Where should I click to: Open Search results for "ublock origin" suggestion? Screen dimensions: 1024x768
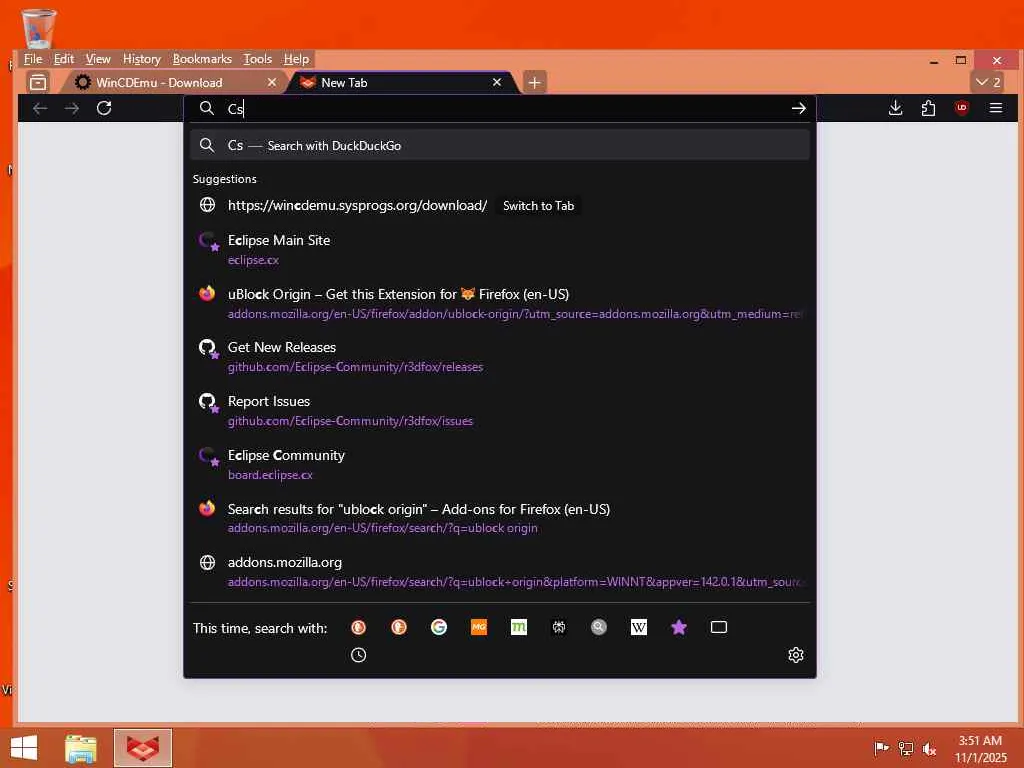click(x=500, y=518)
